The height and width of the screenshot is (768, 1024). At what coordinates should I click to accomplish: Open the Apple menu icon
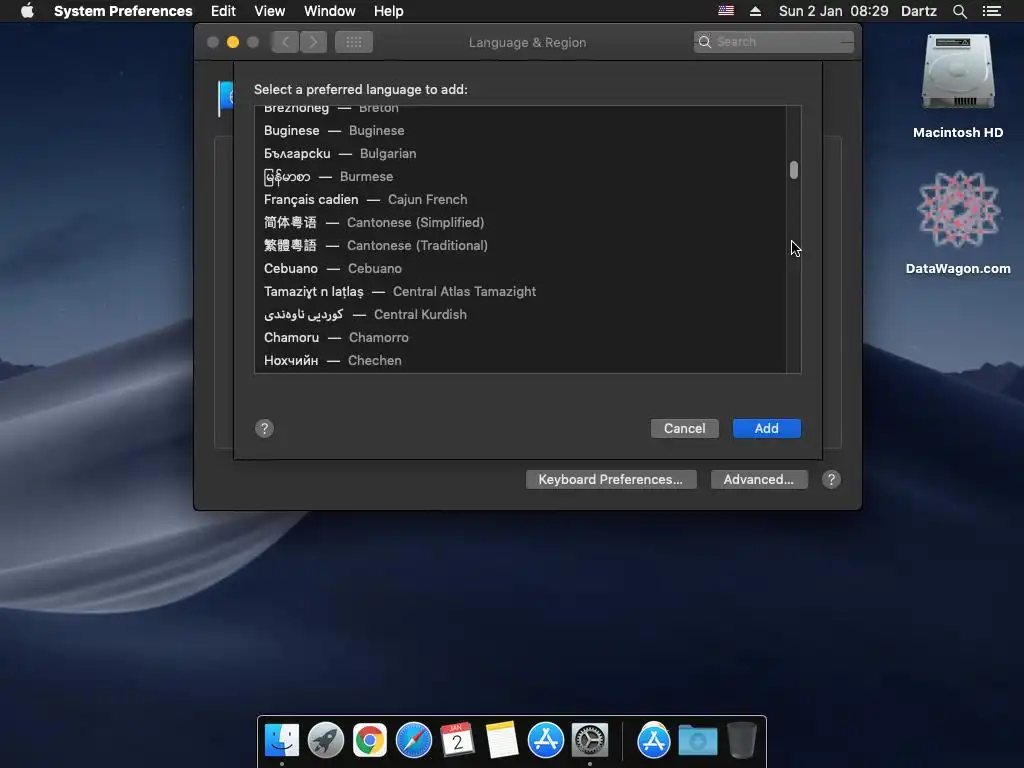pos(27,11)
